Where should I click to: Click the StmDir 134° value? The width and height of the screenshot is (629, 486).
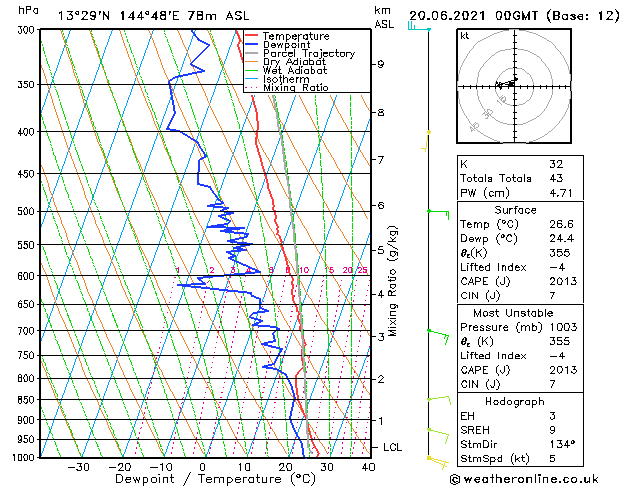[x=562, y=444]
